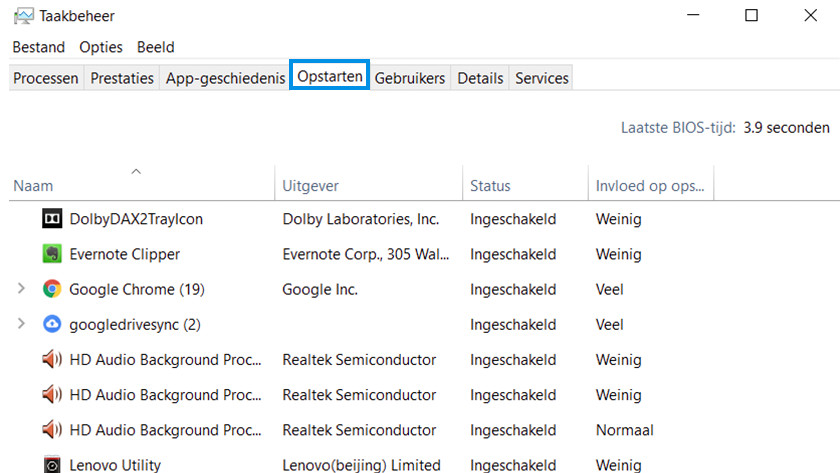Click the speaker icon in the Normaal-impact row
The image size is (840, 473).
pos(52,430)
